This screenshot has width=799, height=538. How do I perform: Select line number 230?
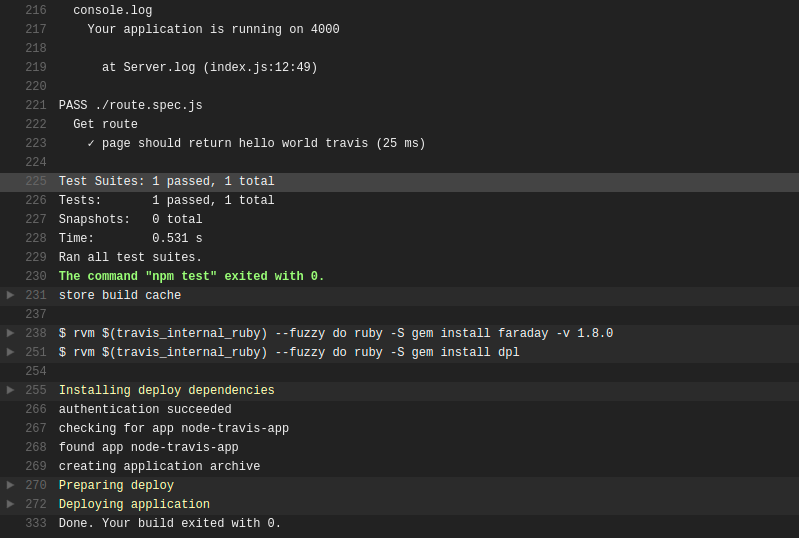36,276
